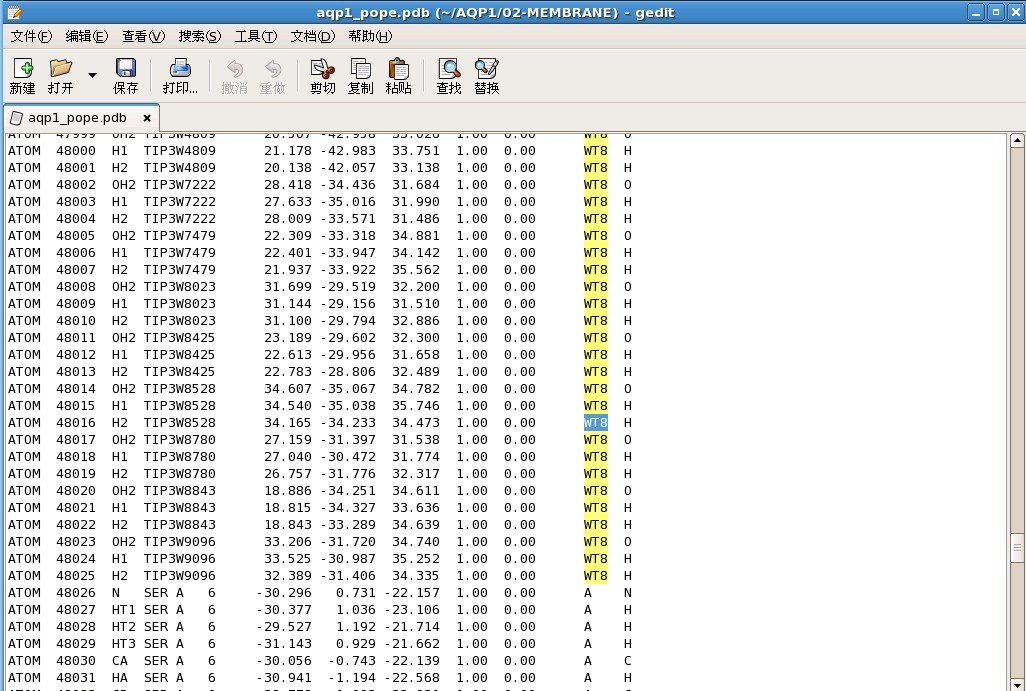1026x691 pixels.
Task: Click element symbol N on atom 48026 line
Action: click(x=628, y=593)
